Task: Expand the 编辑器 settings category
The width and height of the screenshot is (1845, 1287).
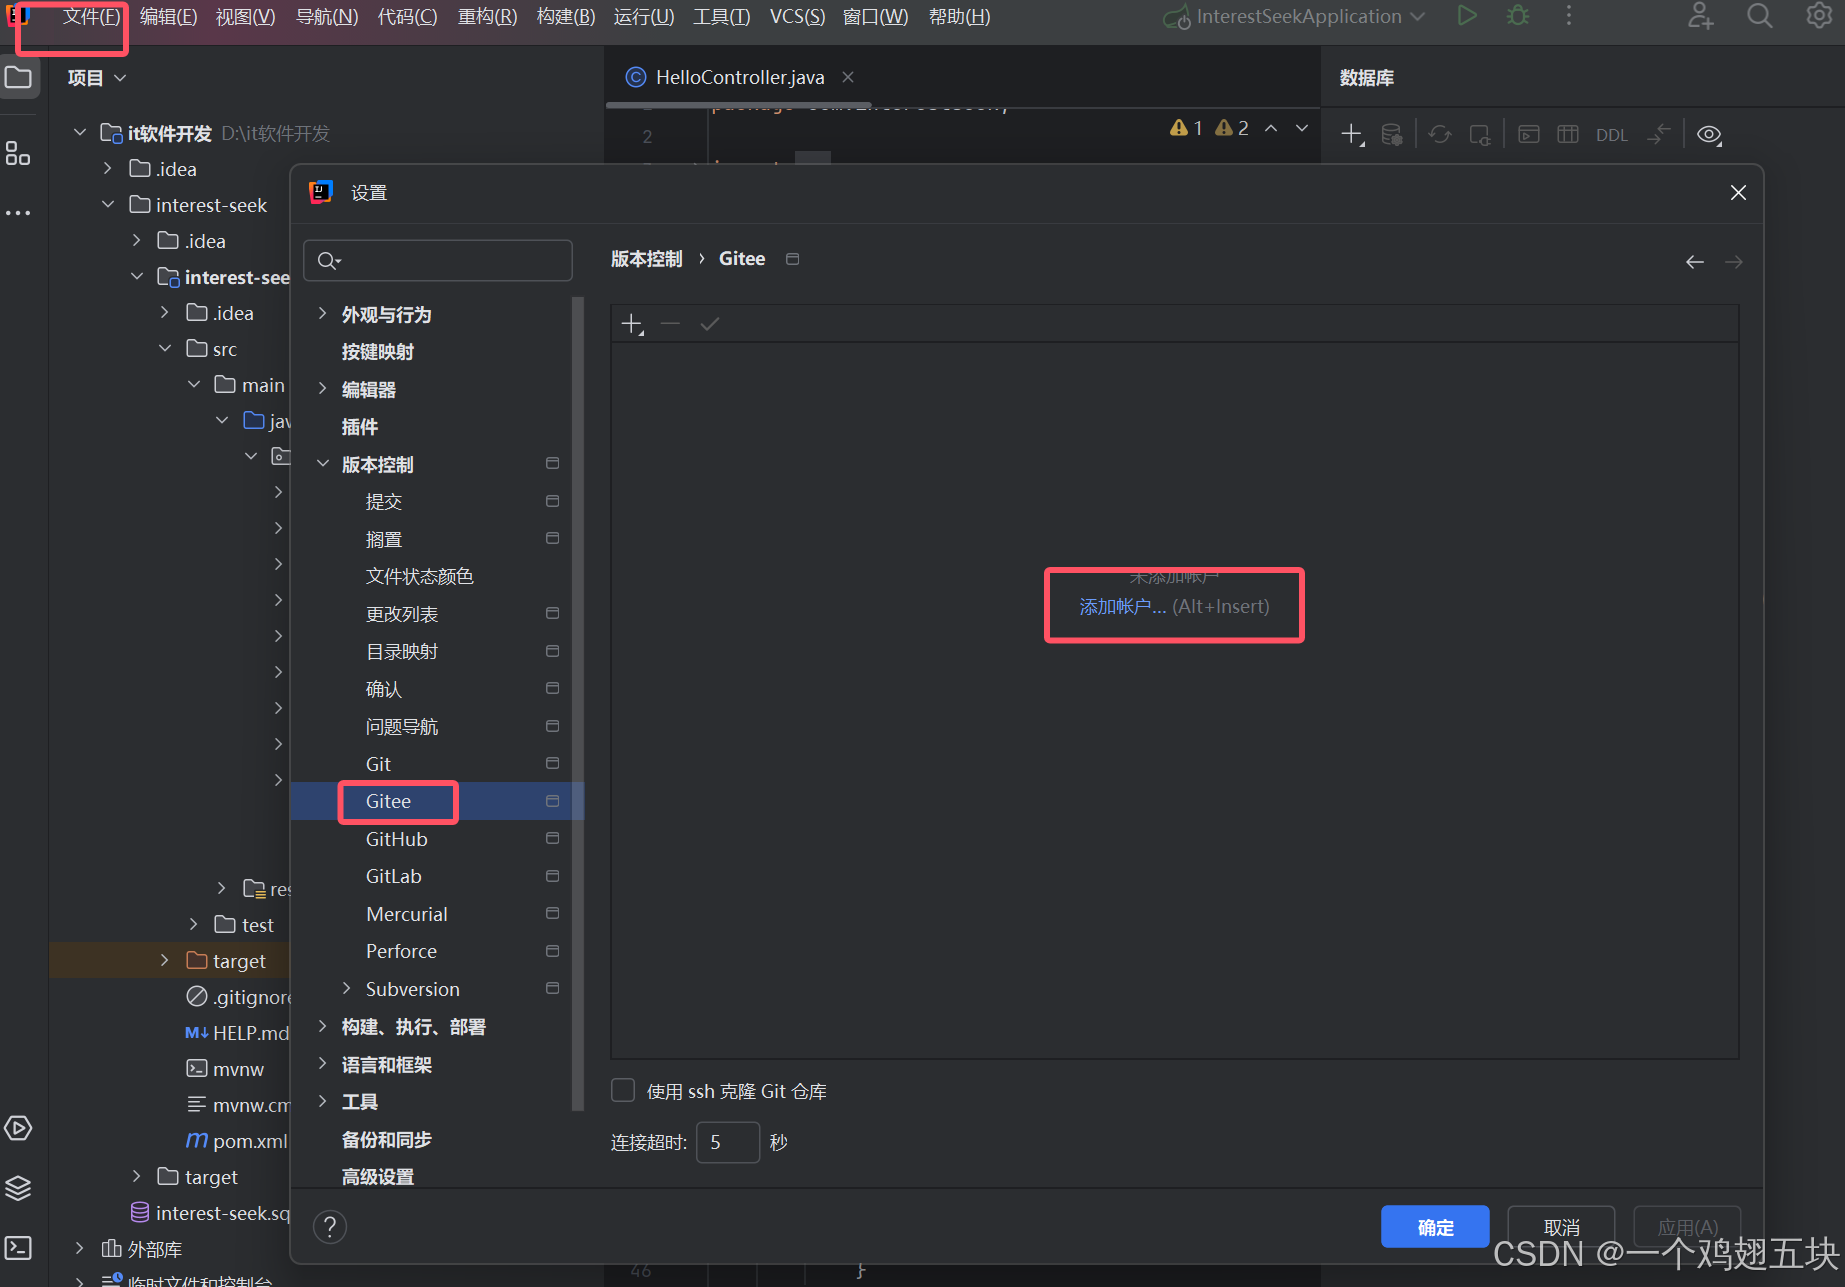Action: (x=322, y=389)
